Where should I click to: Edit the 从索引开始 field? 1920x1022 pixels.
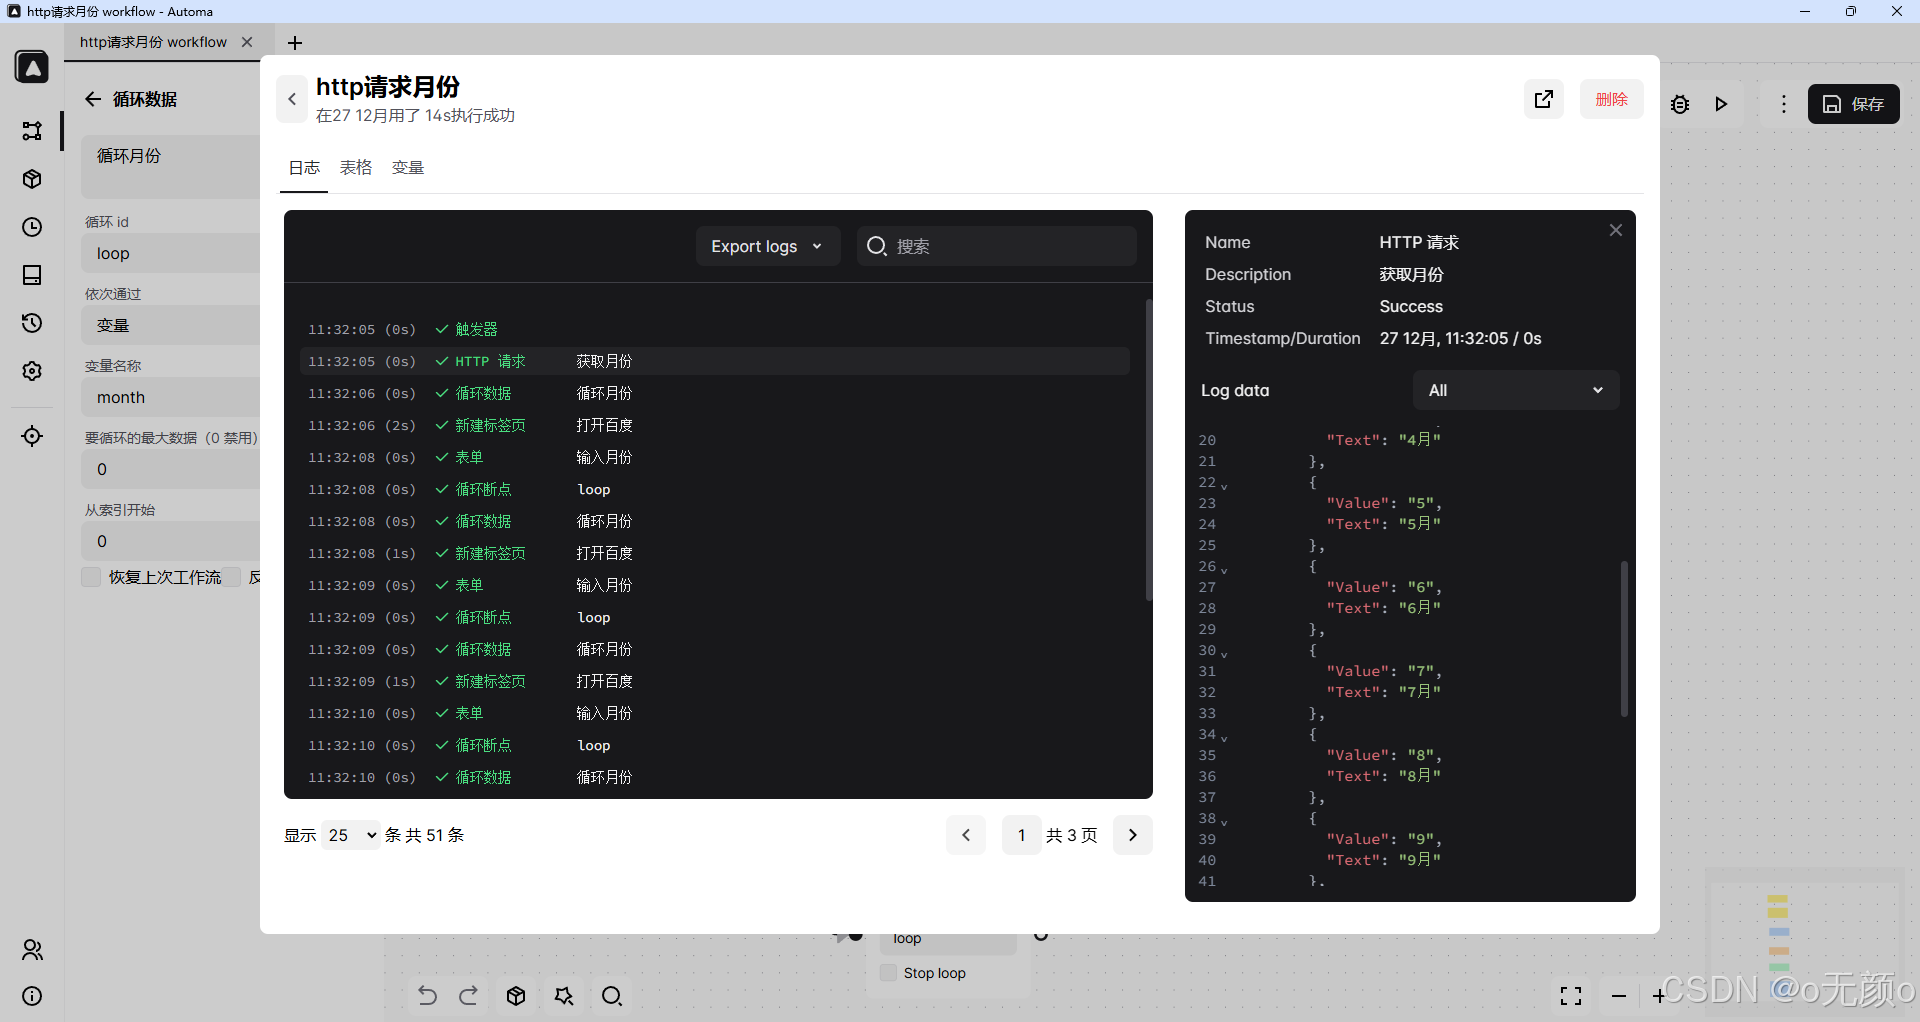[x=170, y=541]
